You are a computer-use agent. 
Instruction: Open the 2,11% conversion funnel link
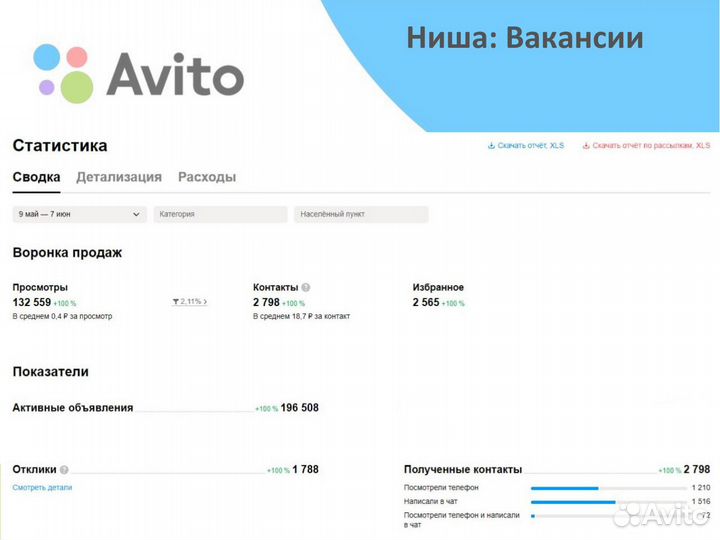(190, 302)
